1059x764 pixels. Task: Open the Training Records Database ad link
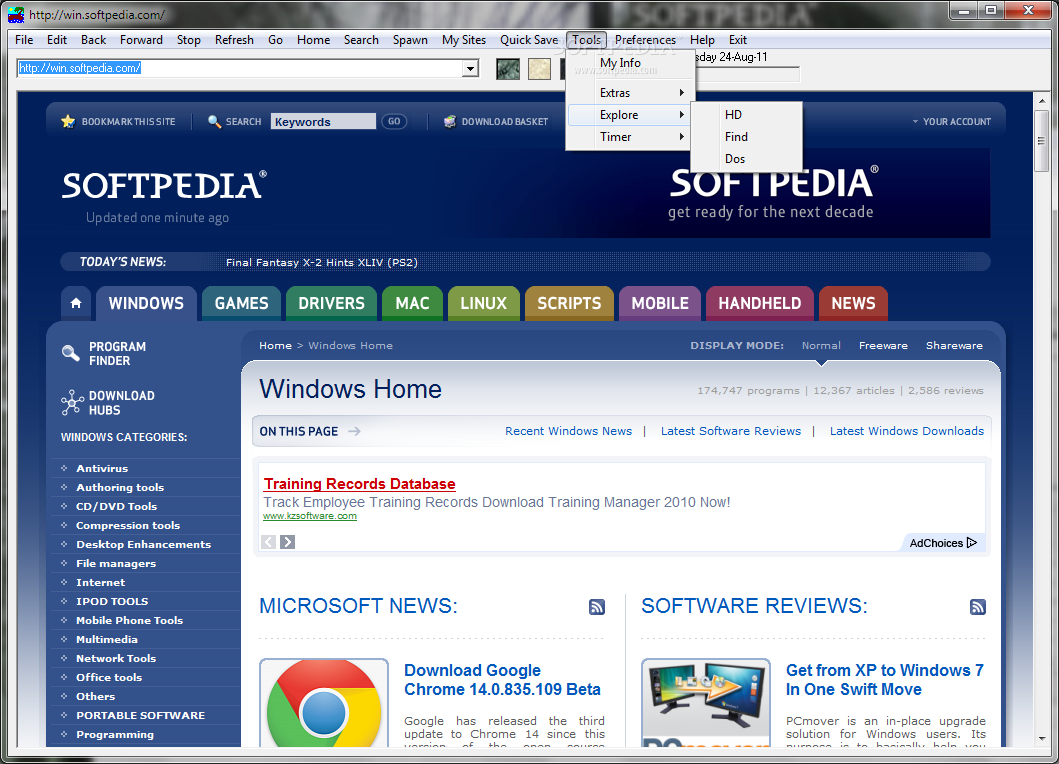[359, 484]
